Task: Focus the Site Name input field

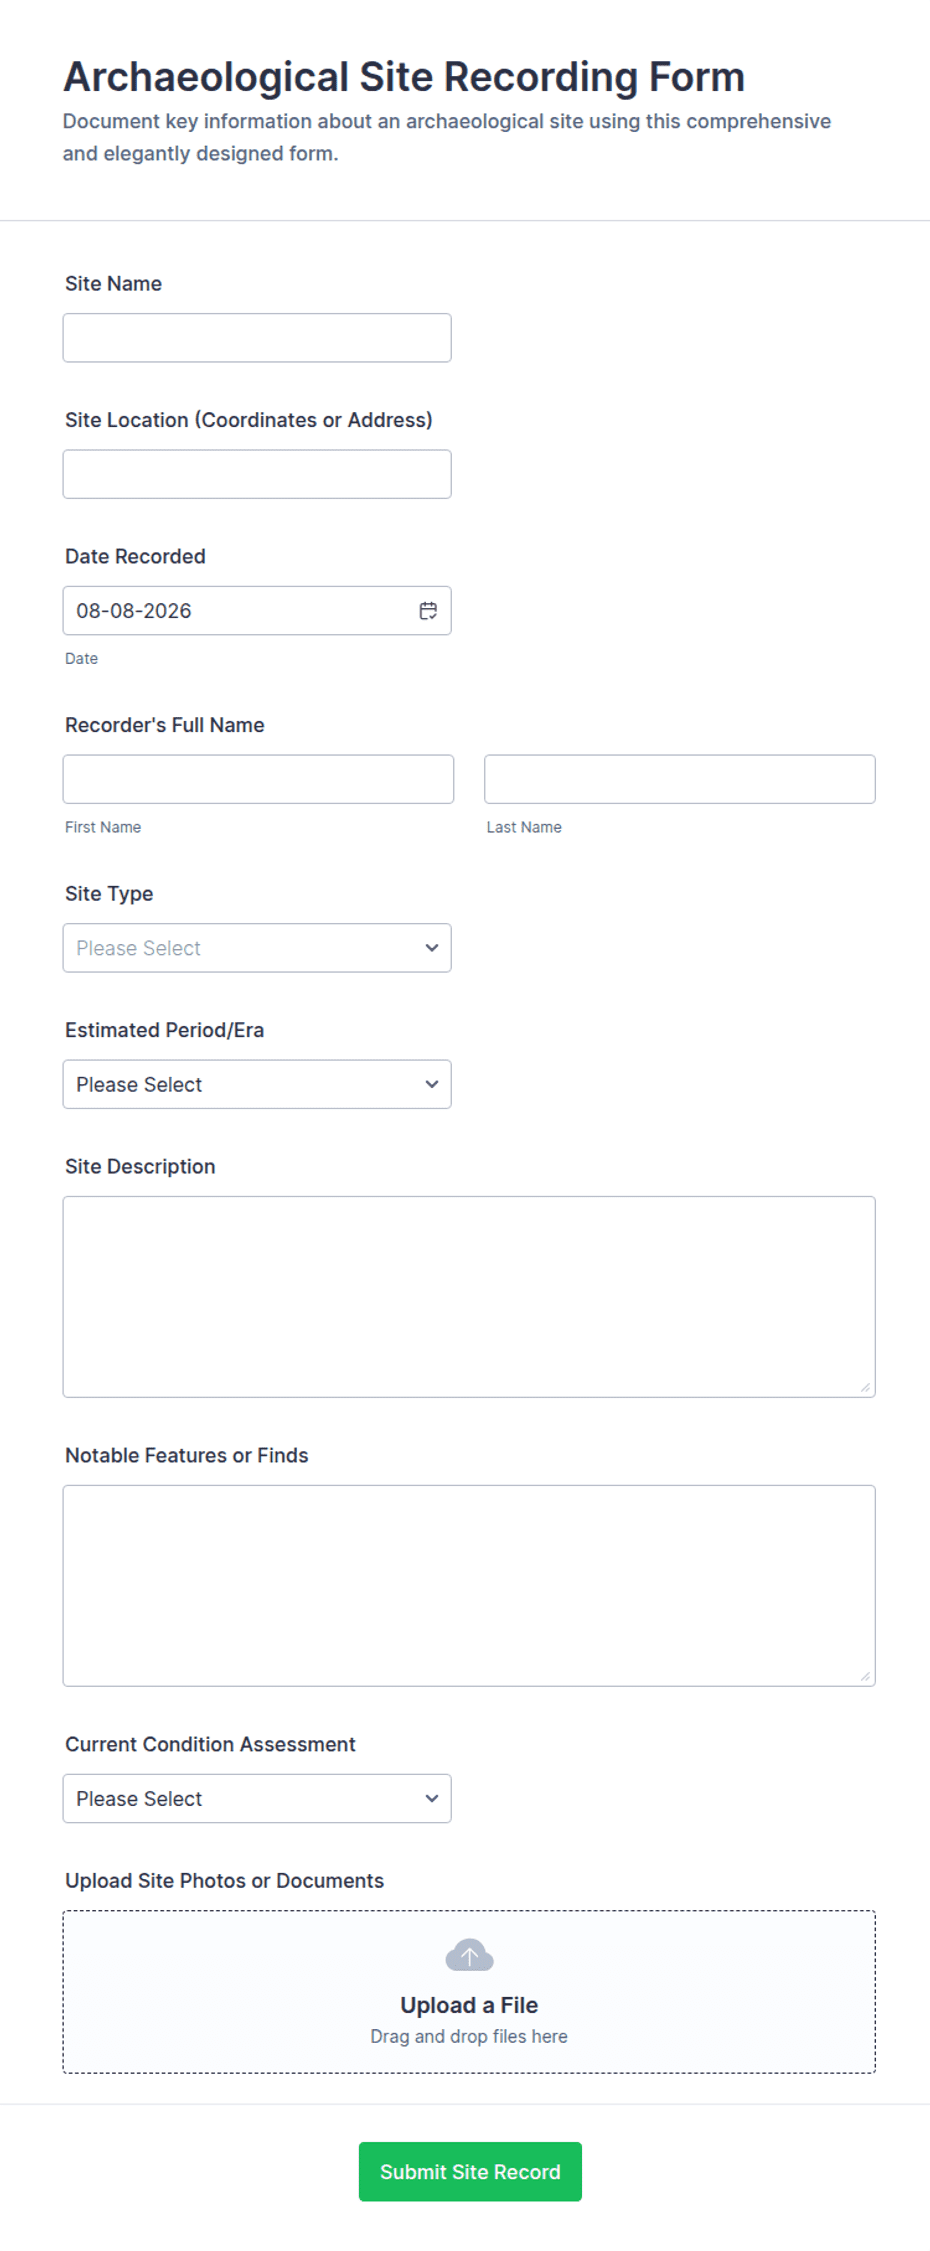Action: tap(257, 338)
